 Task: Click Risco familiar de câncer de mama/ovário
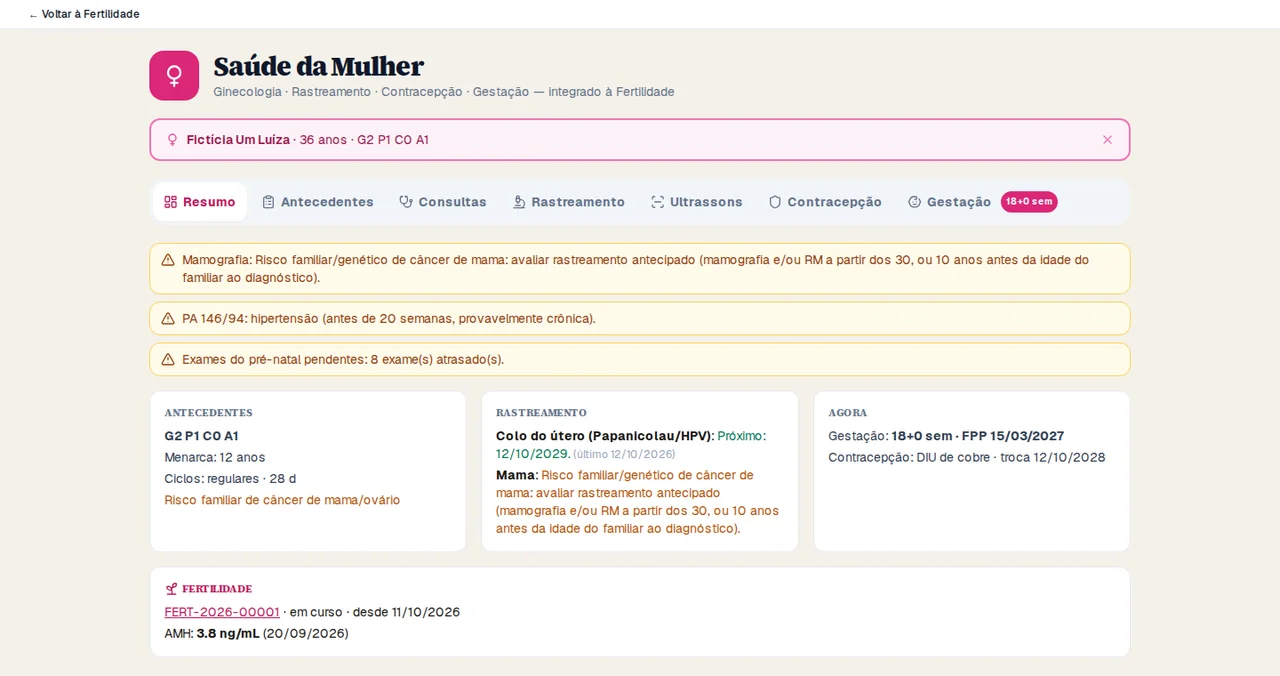282,500
